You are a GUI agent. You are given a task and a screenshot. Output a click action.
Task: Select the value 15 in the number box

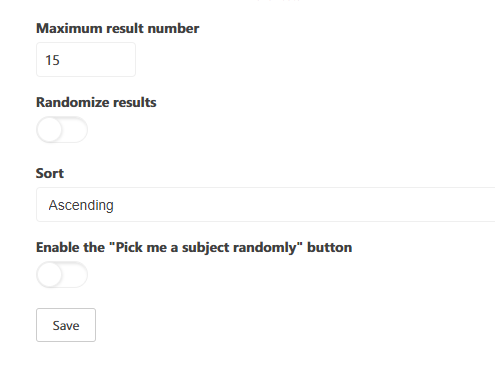[x=52, y=60]
